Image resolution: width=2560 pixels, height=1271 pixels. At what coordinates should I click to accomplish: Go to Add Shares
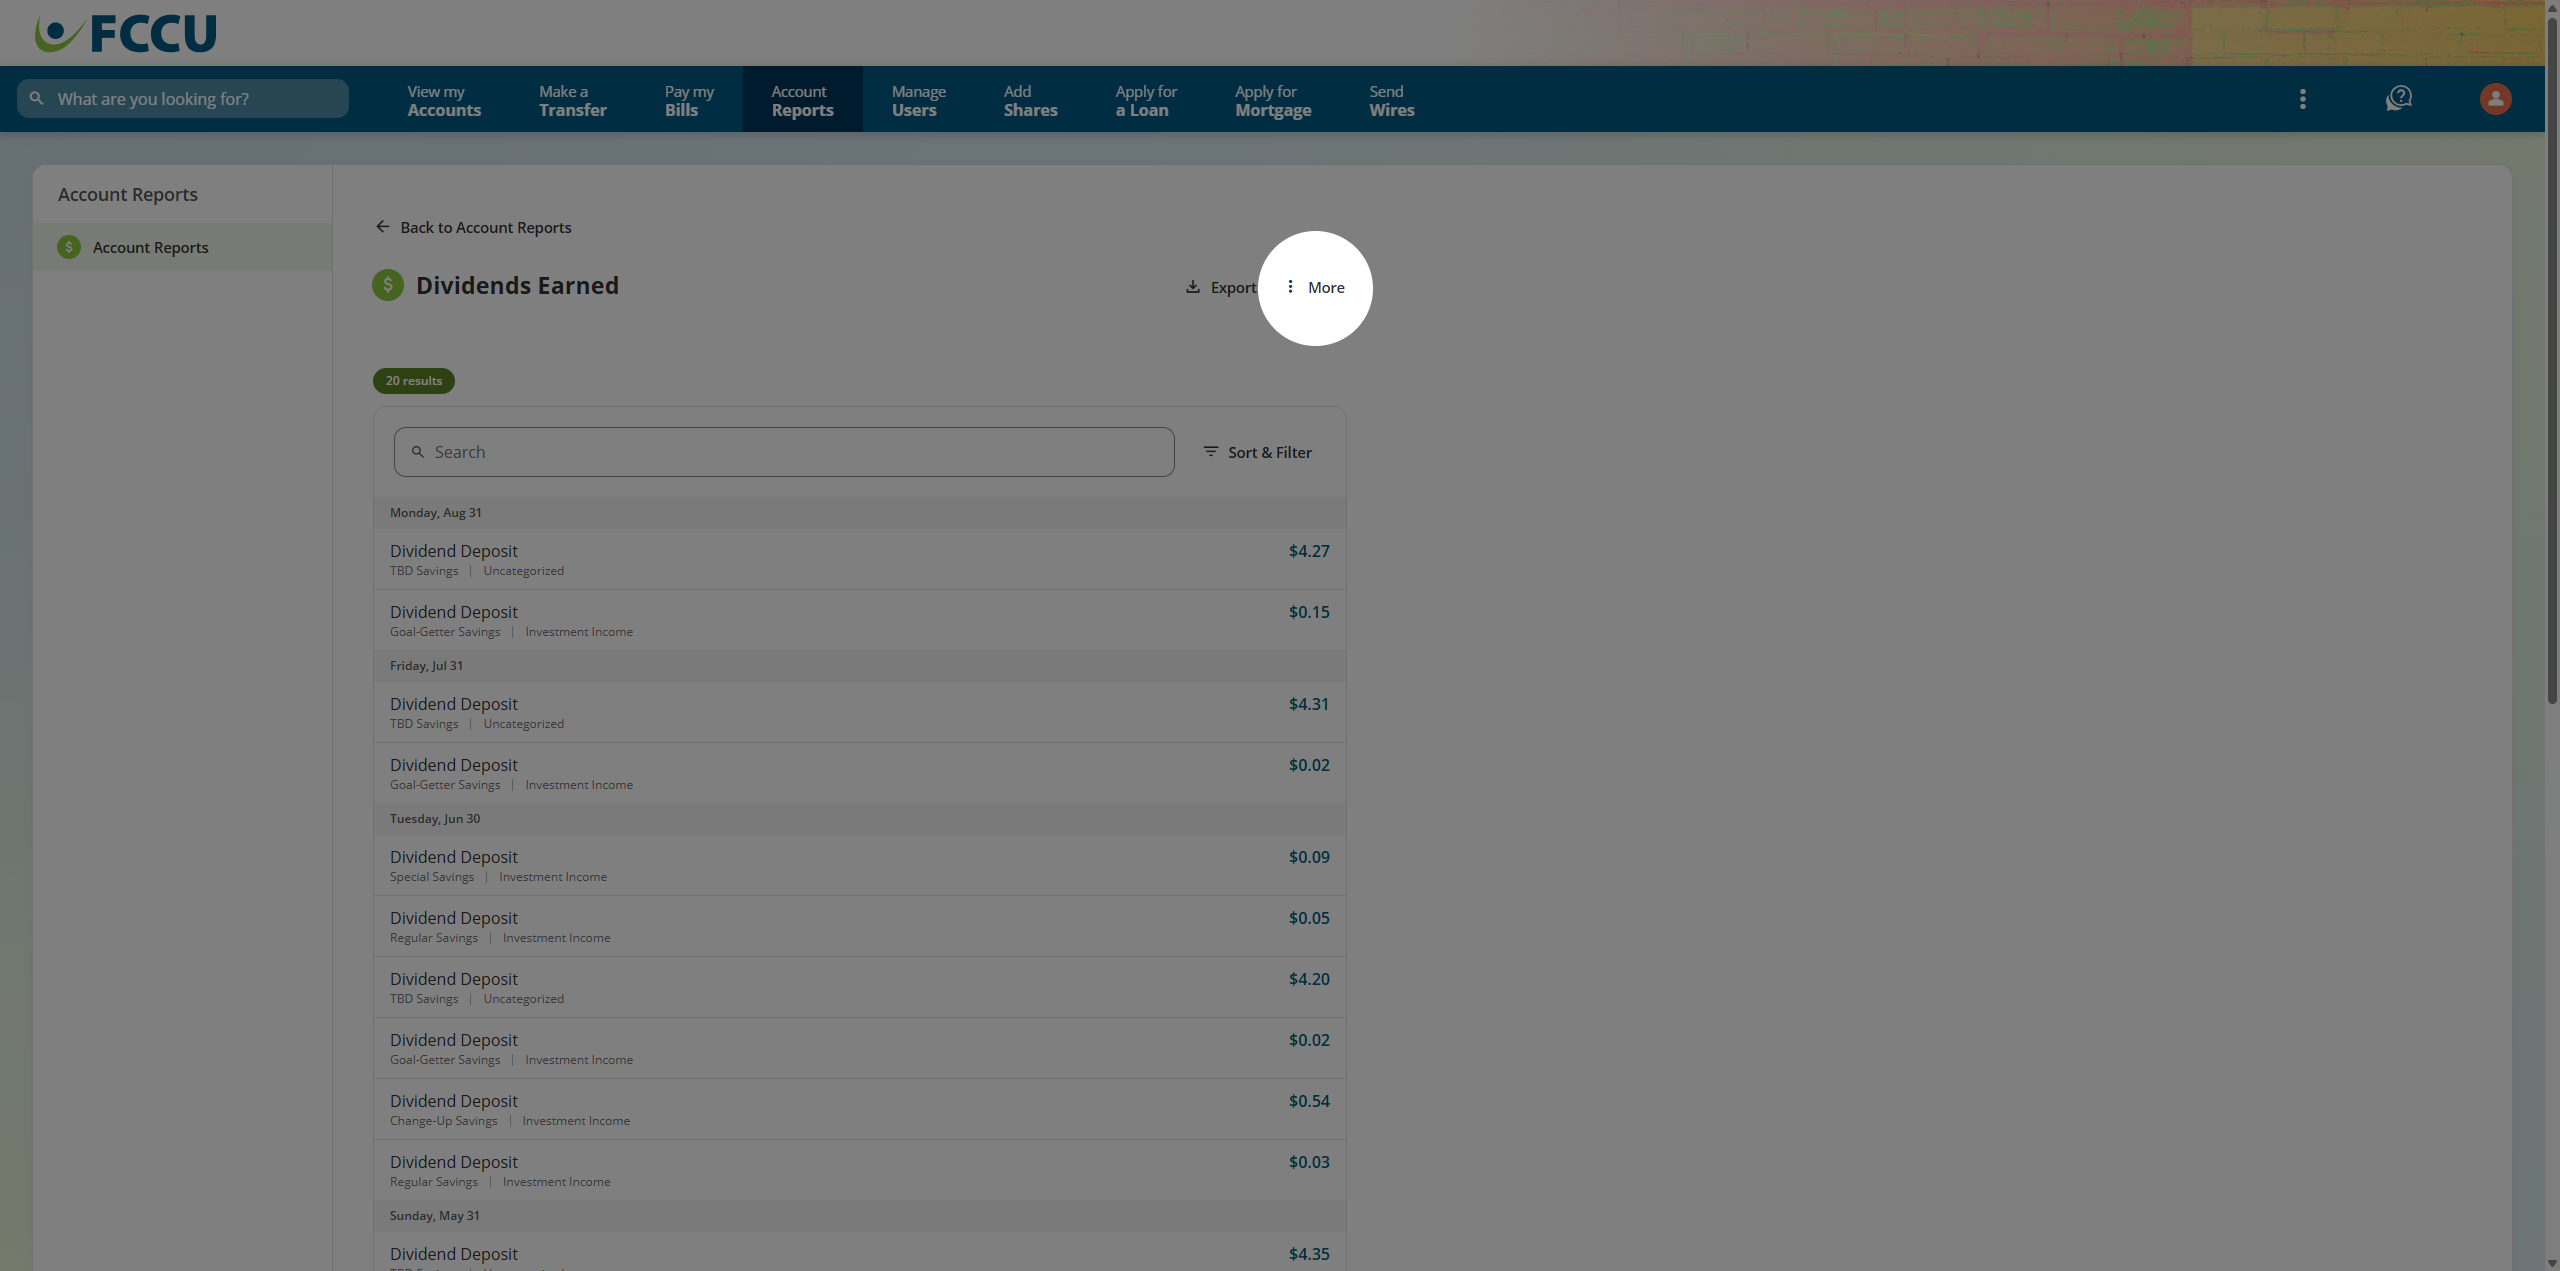(x=1030, y=100)
